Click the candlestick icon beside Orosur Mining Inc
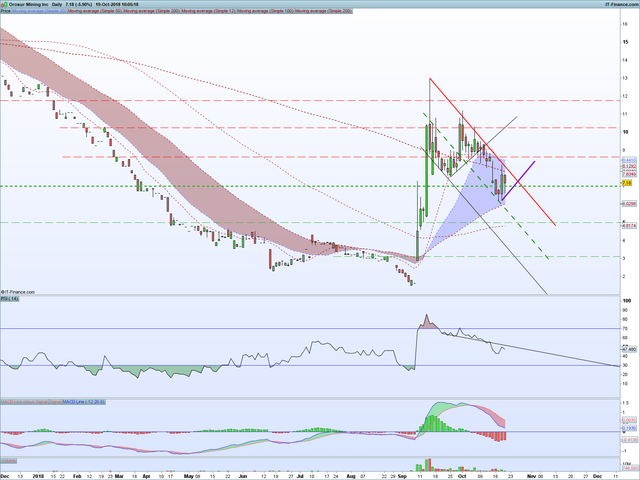This screenshot has height=480, width=640. [4, 4]
